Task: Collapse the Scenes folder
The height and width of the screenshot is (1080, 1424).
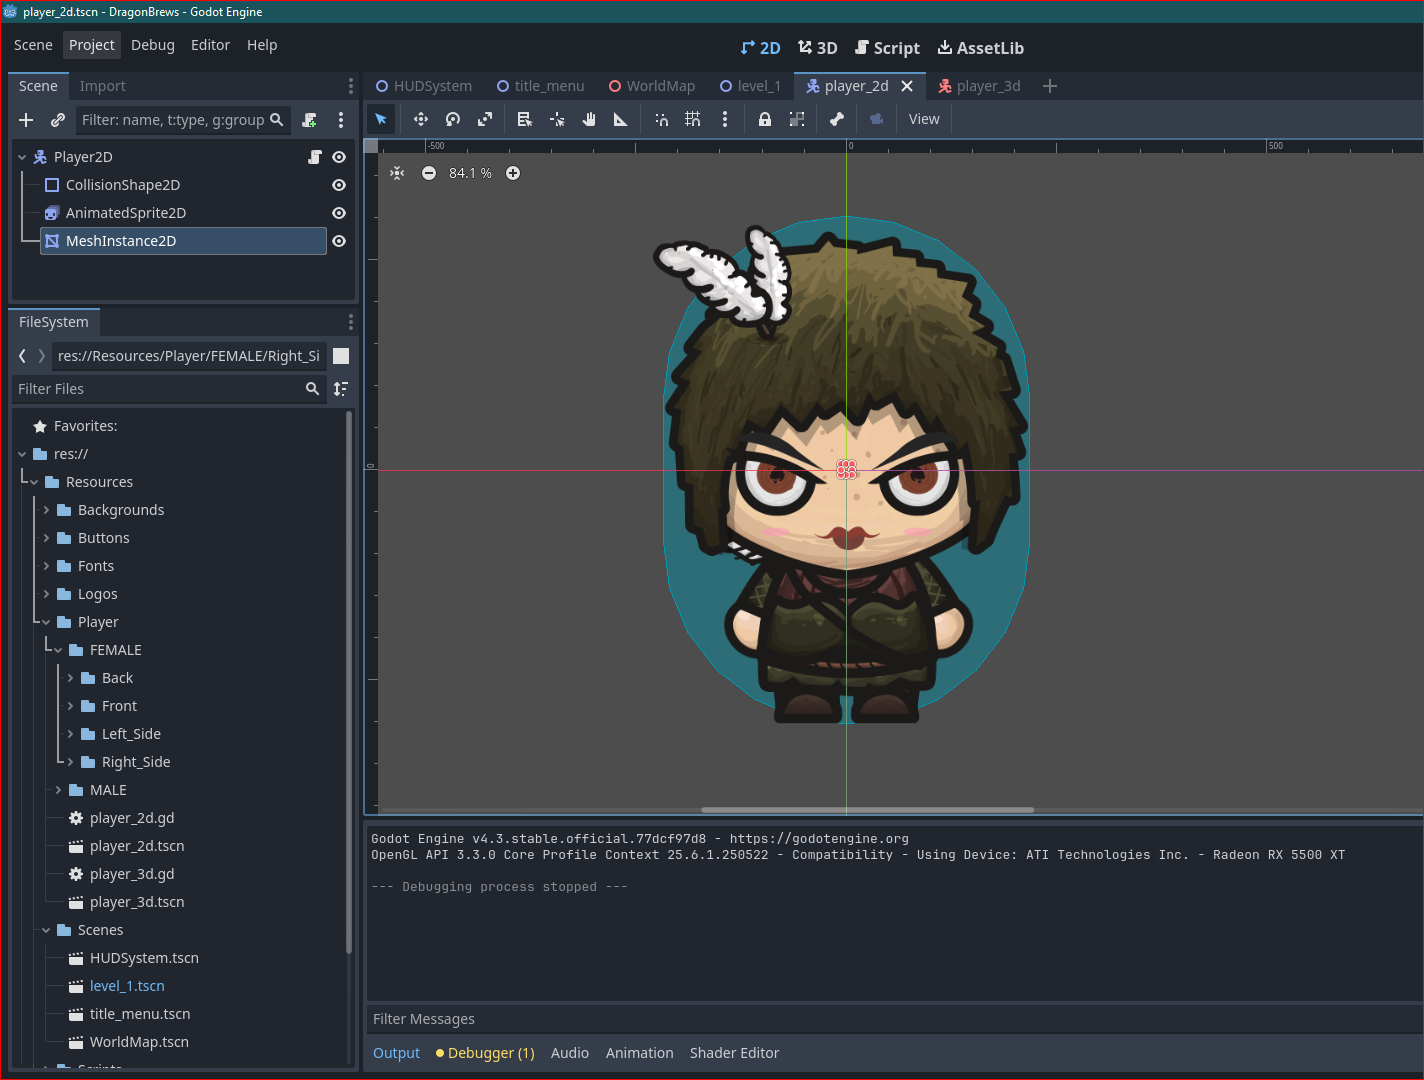Action: pos(46,930)
